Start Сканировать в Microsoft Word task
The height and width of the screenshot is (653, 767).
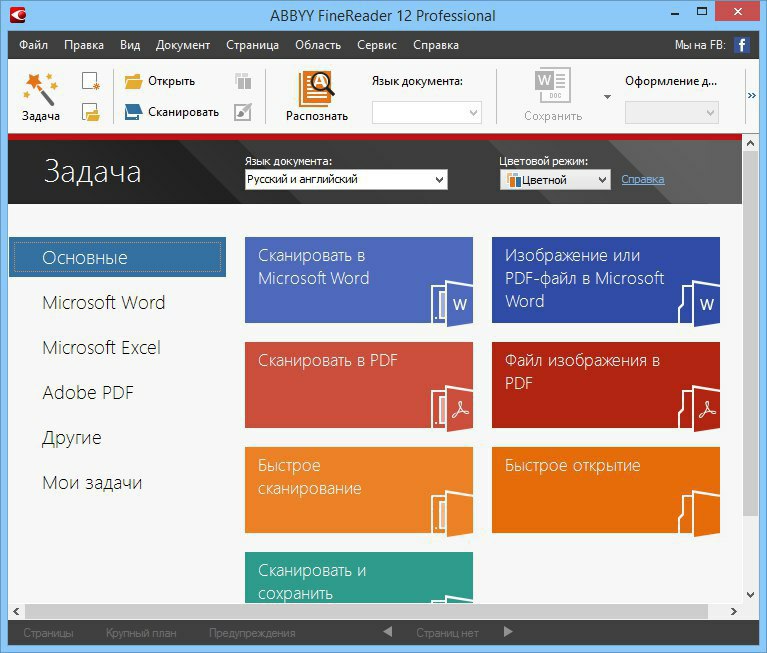point(359,280)
